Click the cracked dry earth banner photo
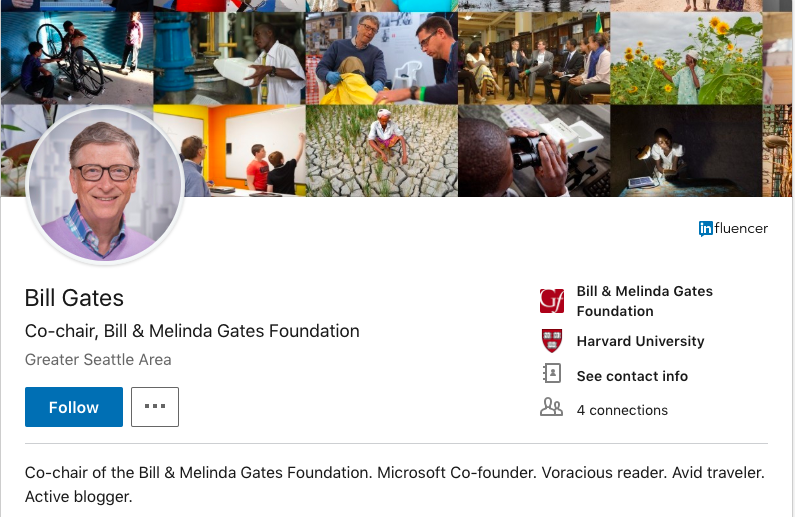This screenshot has height=517, width=795. point(380,150)
